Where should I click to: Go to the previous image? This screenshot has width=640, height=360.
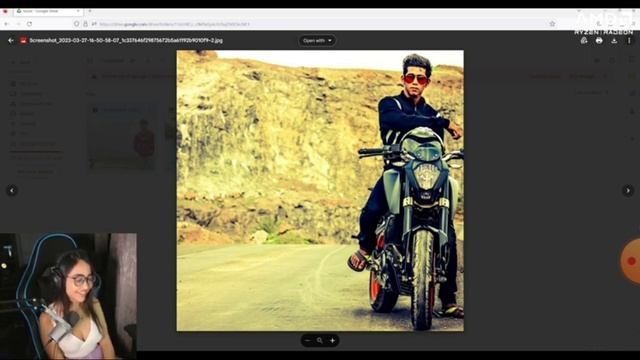[12, 190]
